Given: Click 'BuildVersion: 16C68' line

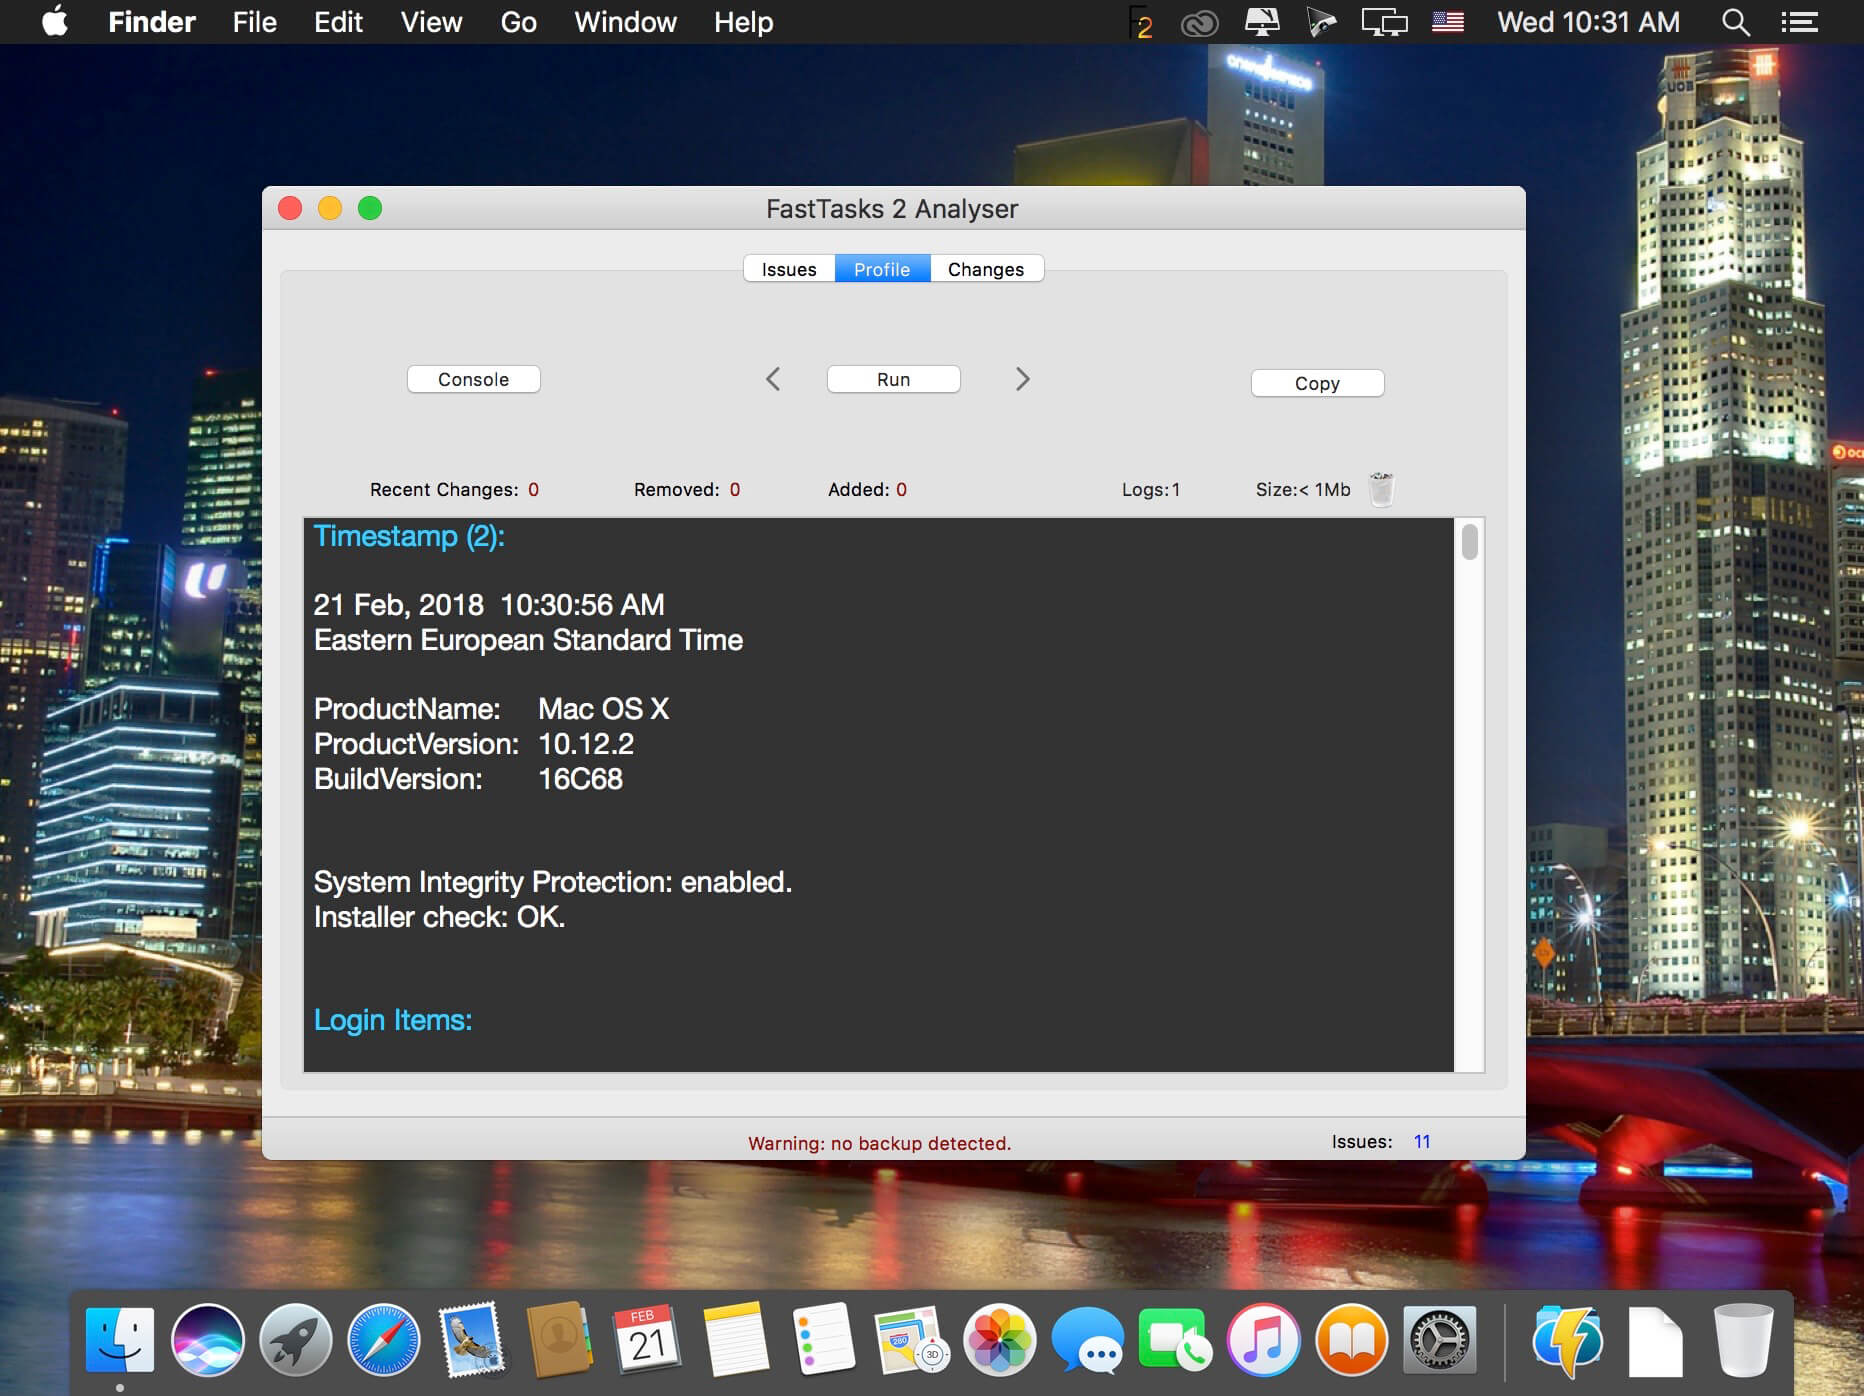Looking at the screenshot, I should [468, 779].
